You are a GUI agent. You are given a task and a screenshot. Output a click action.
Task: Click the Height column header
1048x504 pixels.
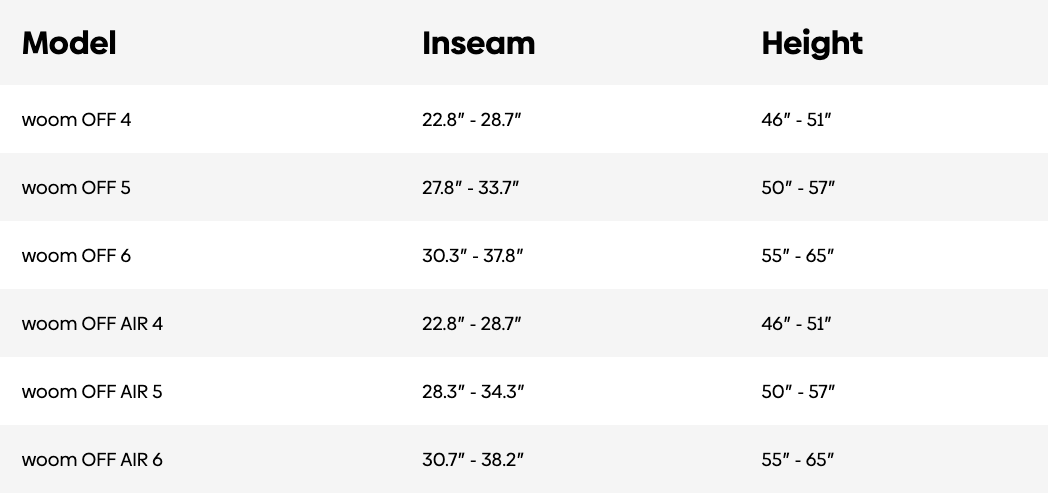click(812, 43)
